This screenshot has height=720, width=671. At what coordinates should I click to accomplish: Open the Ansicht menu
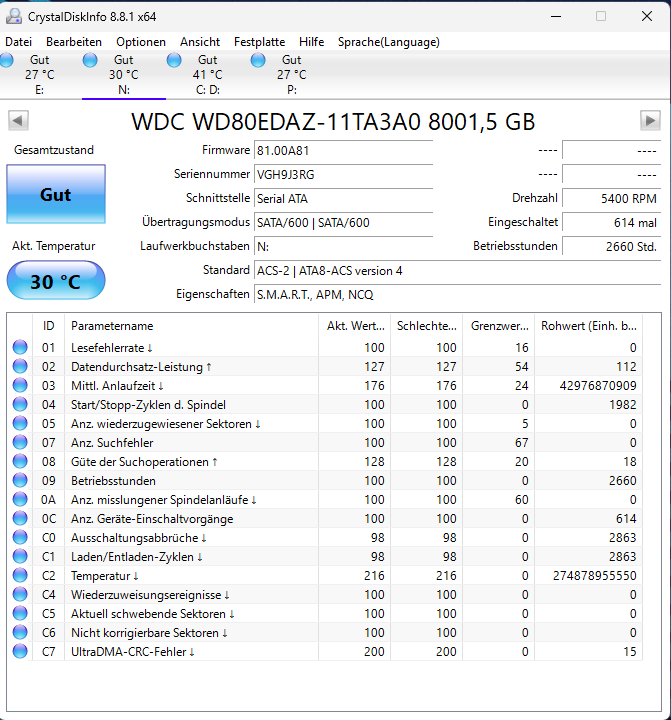[200, 42]
